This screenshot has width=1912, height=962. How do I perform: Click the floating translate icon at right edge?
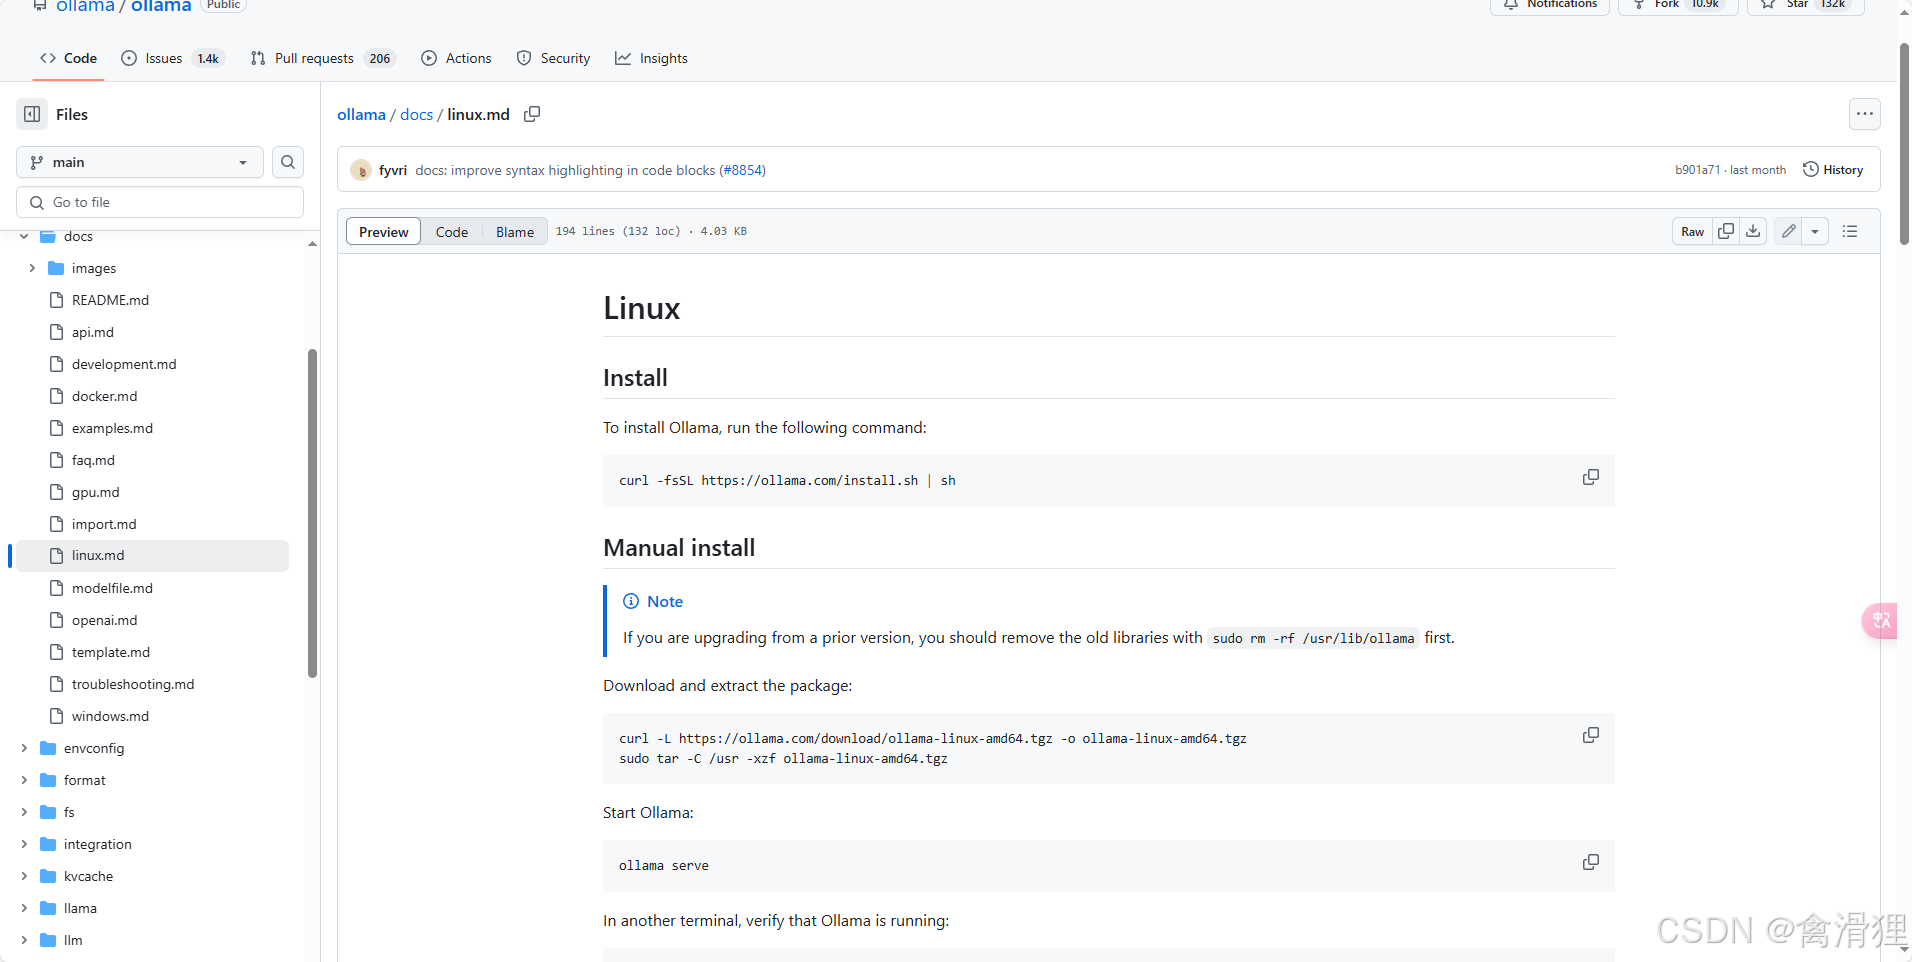tap(1880, 620)
